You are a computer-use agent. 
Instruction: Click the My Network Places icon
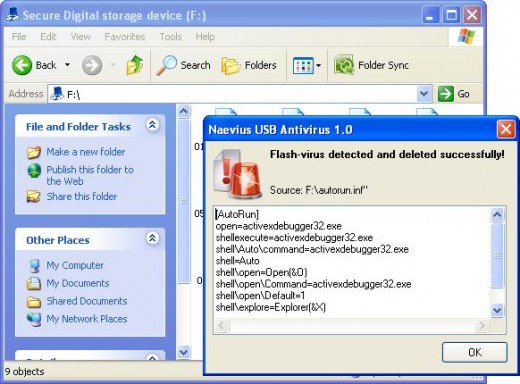coord(34,320)
